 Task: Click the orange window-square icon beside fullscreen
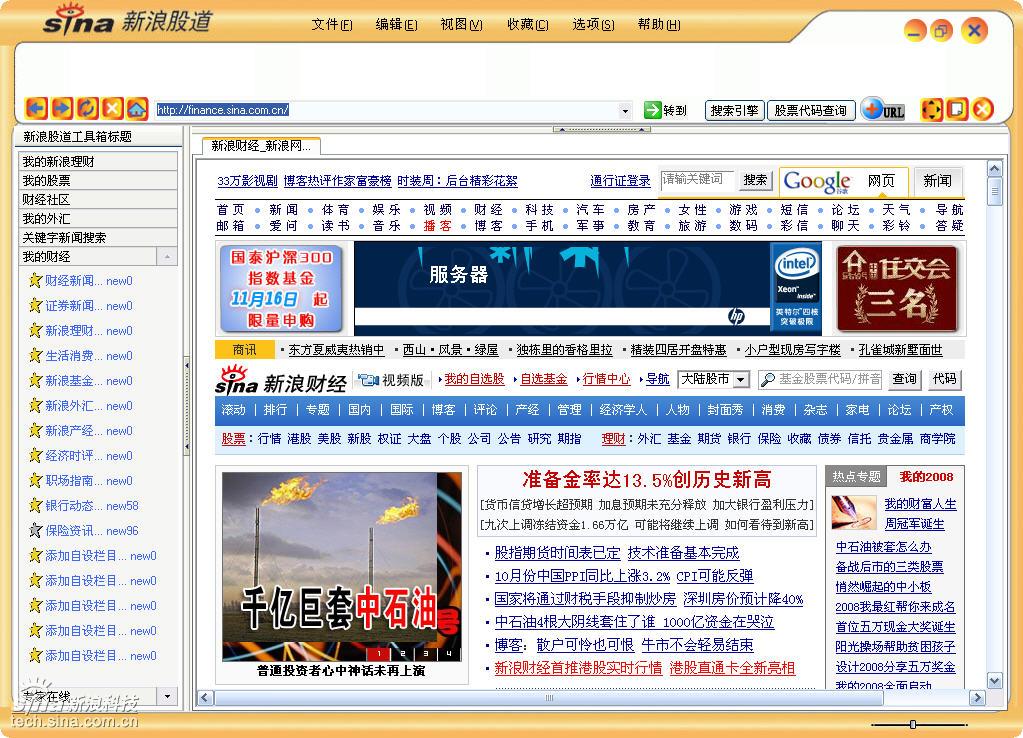tap(956, 109)
